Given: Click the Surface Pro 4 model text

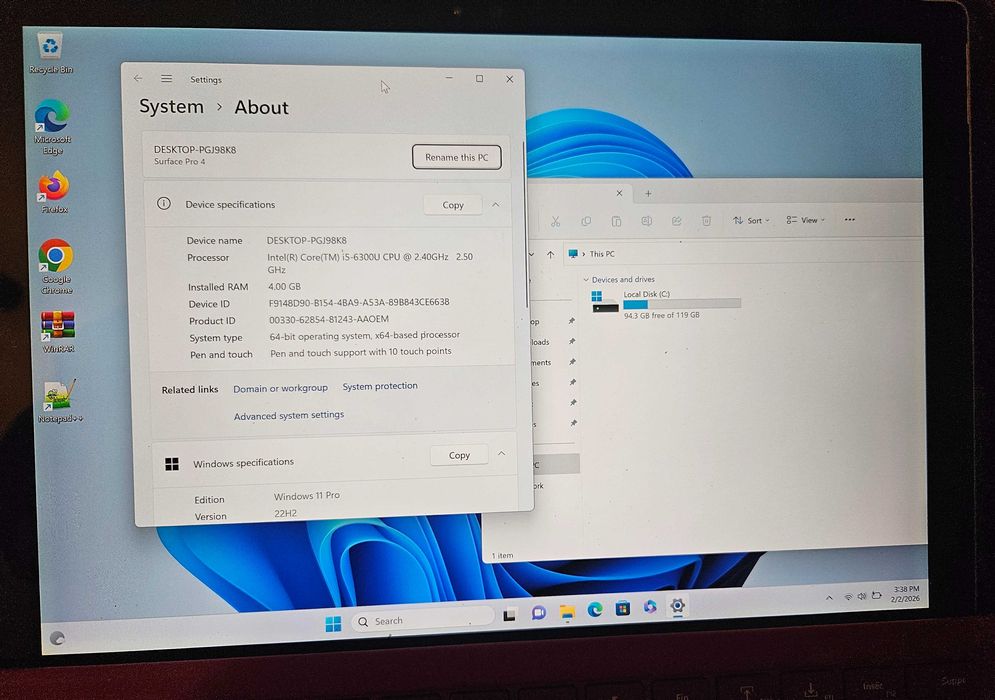Looking at the screenshot, I should coord(180,161).
